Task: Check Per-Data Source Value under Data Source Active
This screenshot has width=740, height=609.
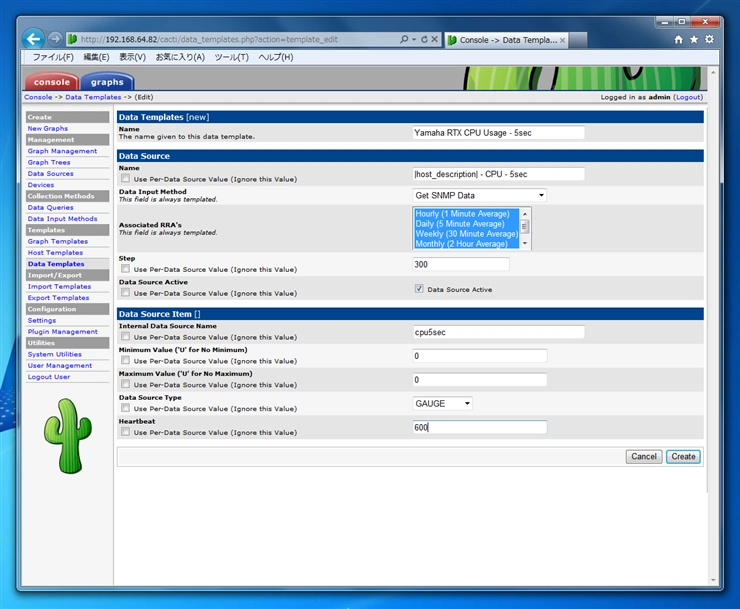Action: click(125, 293)
